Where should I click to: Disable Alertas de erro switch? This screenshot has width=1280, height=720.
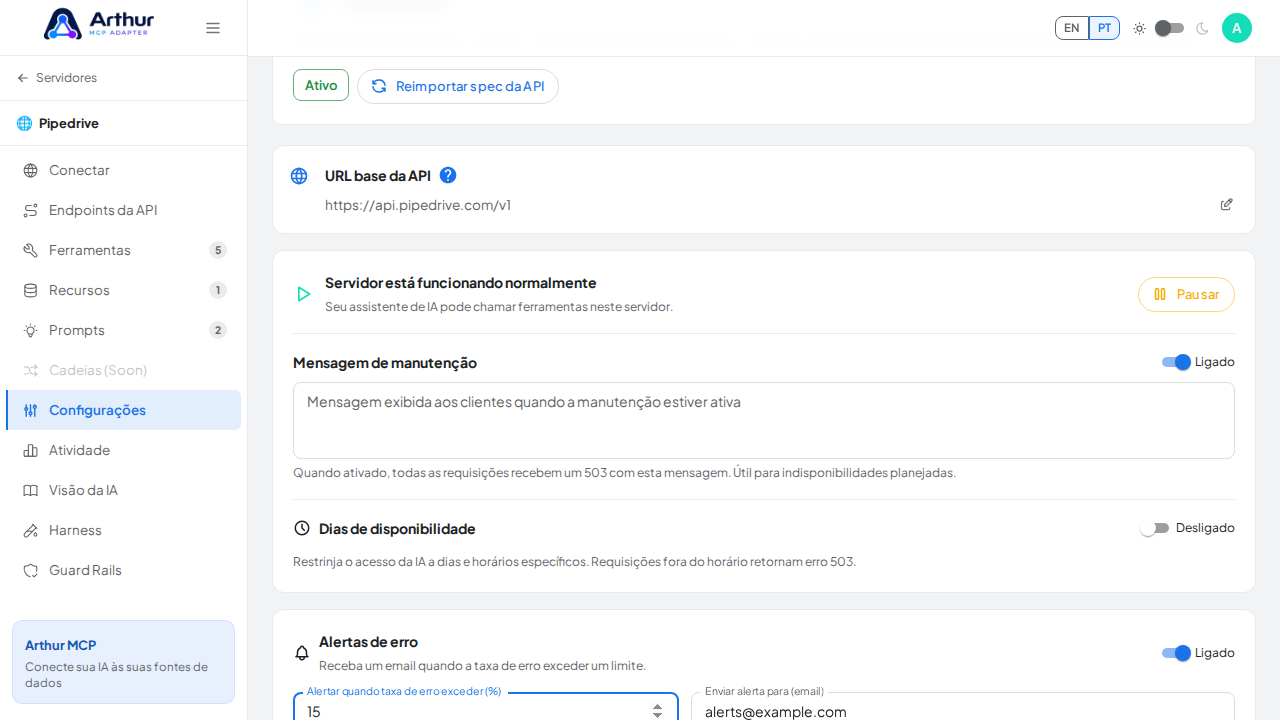click(1176, 653)
